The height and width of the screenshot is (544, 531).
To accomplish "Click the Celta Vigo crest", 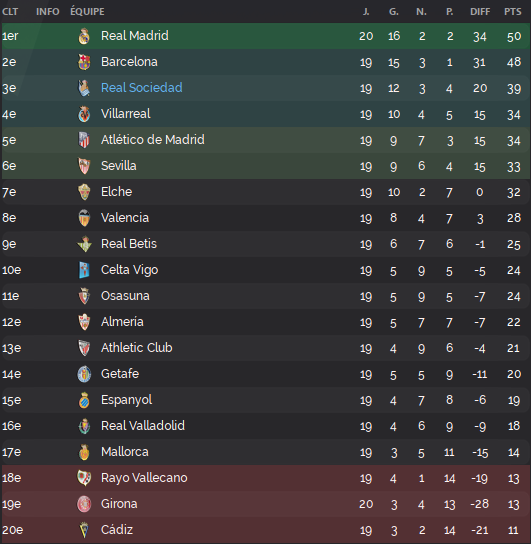I will coord(84,270).
